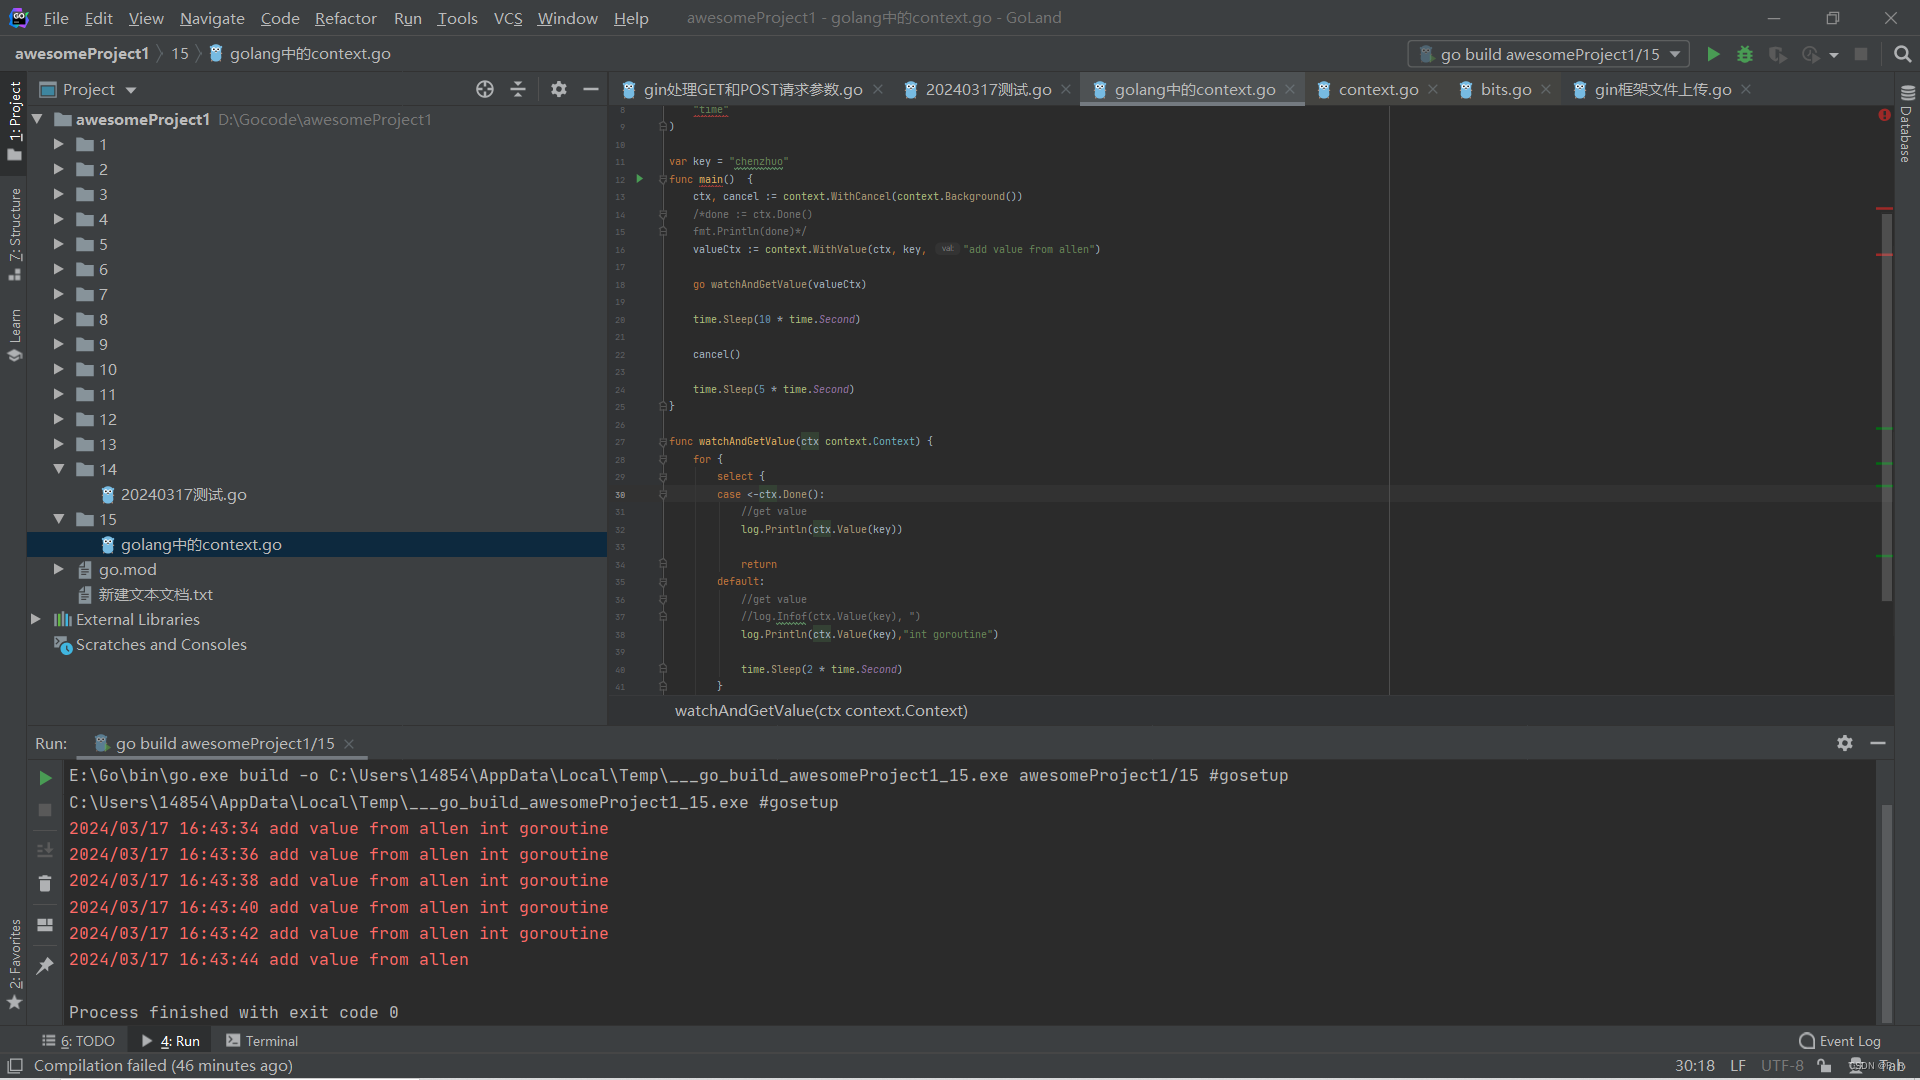Switch to the context.go editor tab
Screen dimensions: 1920x1080
tap(1377, 89)
